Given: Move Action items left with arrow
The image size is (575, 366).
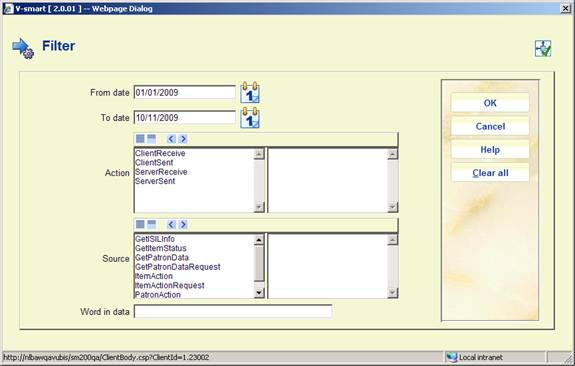Looking at the screenshot, I should (171, 139).
